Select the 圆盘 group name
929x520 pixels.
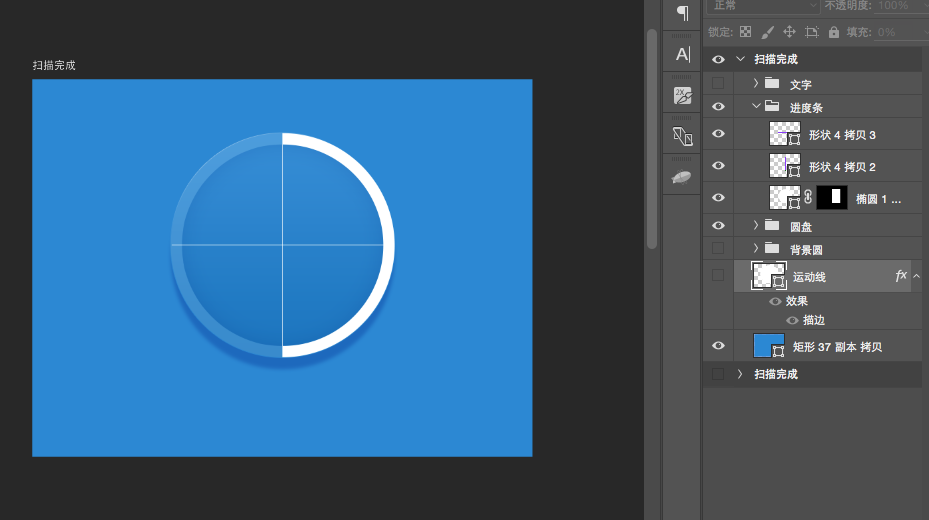[x=800, y=227]
